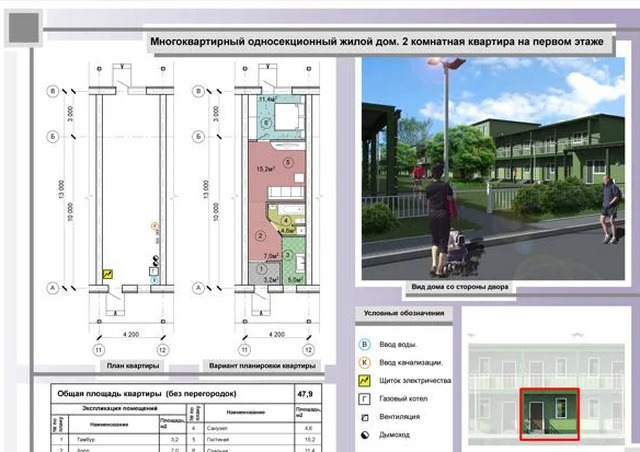The width and height of the screenshot is (640, 452).
Task: Click the '11,4м²' bedroom area label
Action: (268, 99)
